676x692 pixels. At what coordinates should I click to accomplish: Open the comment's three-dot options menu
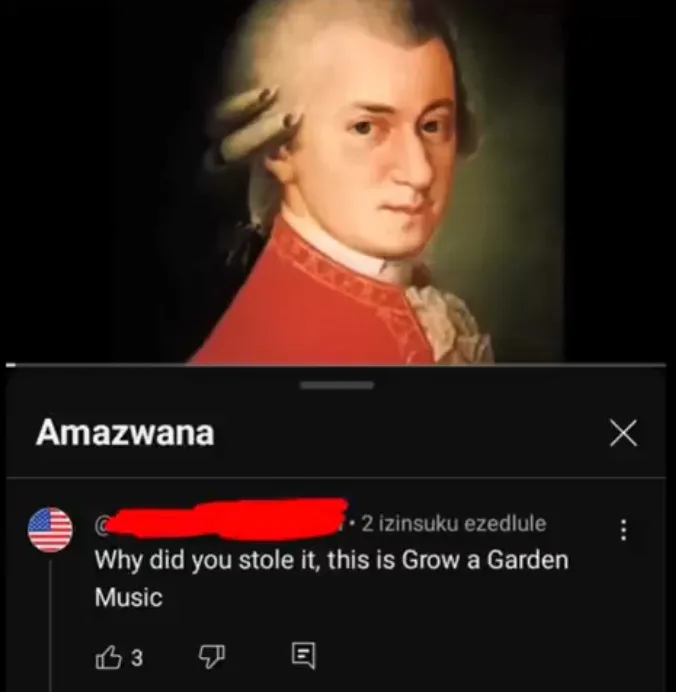pos(623,530)
